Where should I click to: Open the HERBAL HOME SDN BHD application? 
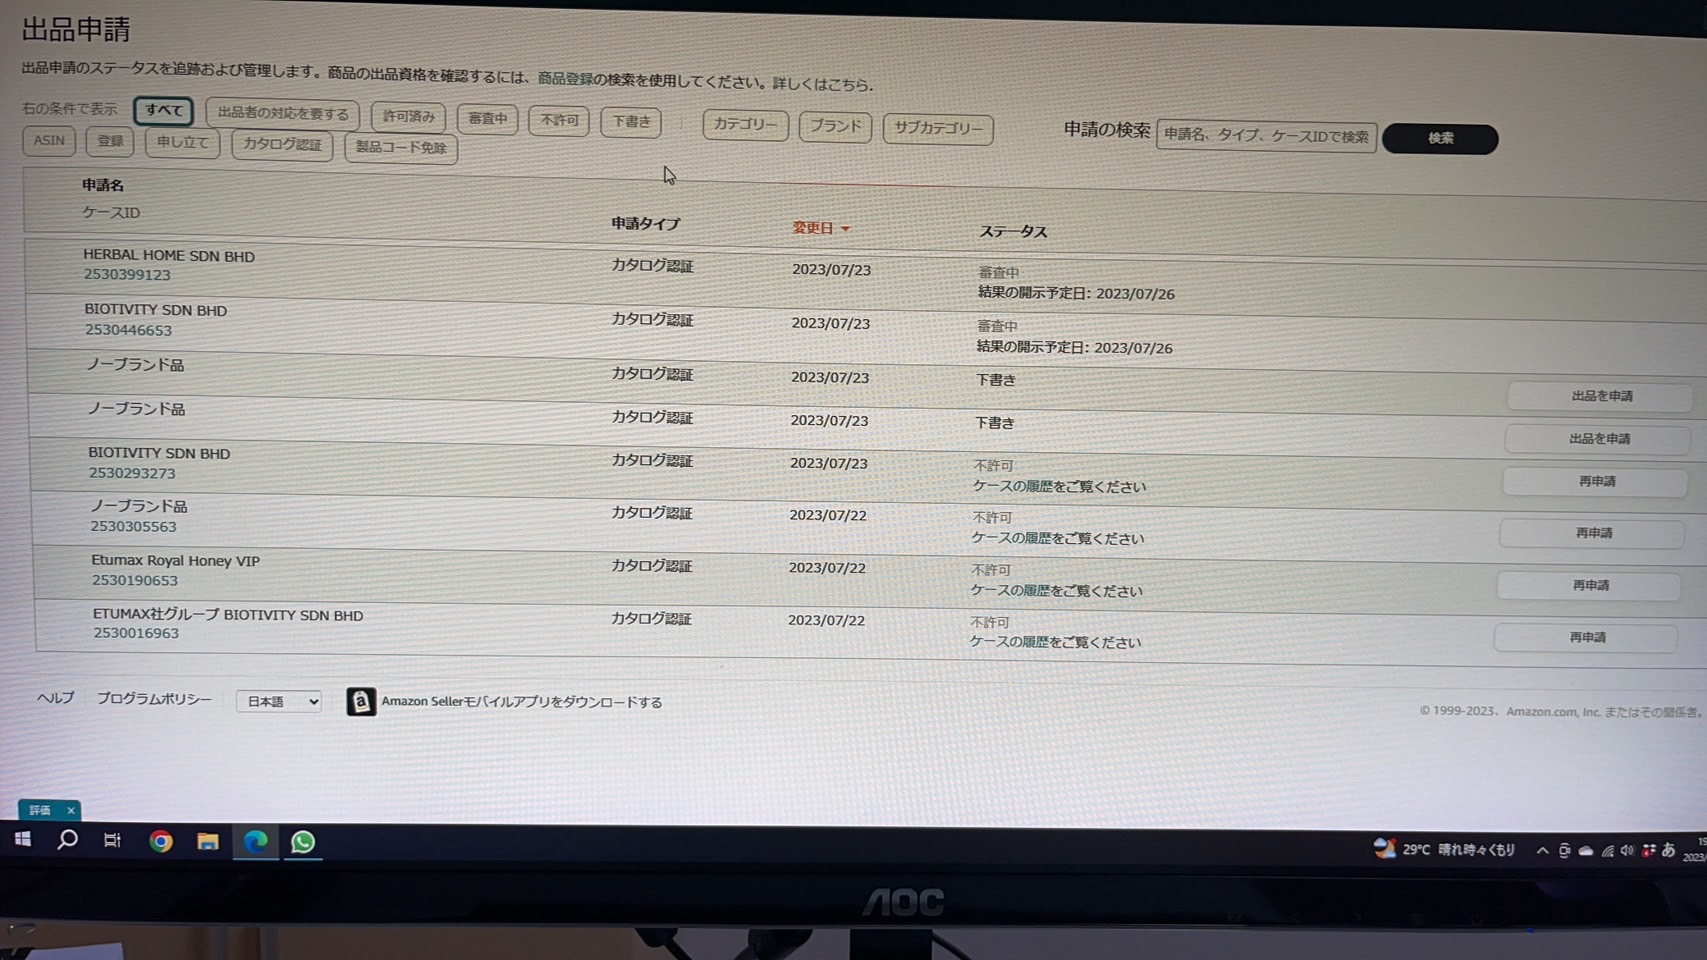coord(169,256)
